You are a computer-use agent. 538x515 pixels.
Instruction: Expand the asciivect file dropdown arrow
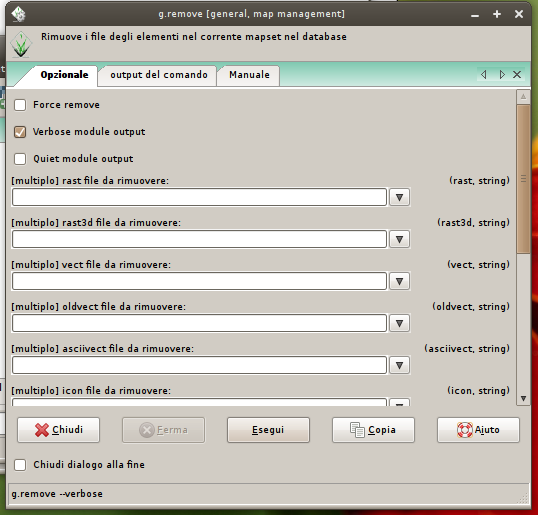[399, 365]
